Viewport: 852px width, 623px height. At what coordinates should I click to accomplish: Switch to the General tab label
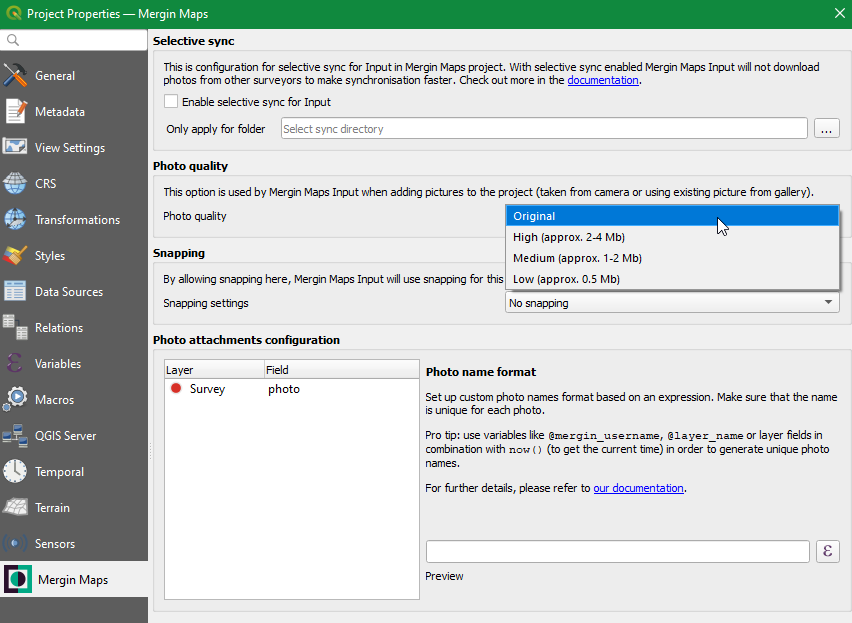tap(55, 75)
